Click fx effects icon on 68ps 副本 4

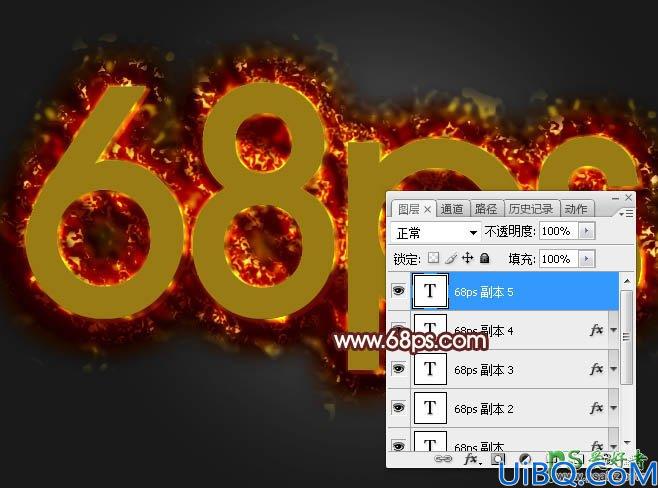596,330
